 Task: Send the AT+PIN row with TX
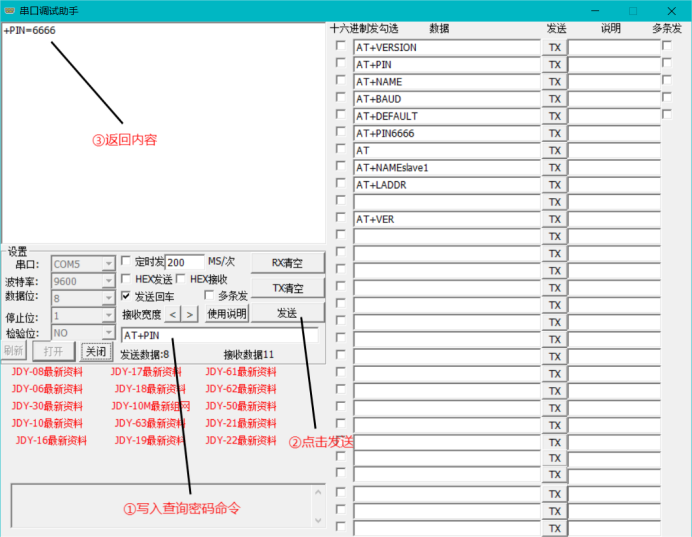coord(554,64)
